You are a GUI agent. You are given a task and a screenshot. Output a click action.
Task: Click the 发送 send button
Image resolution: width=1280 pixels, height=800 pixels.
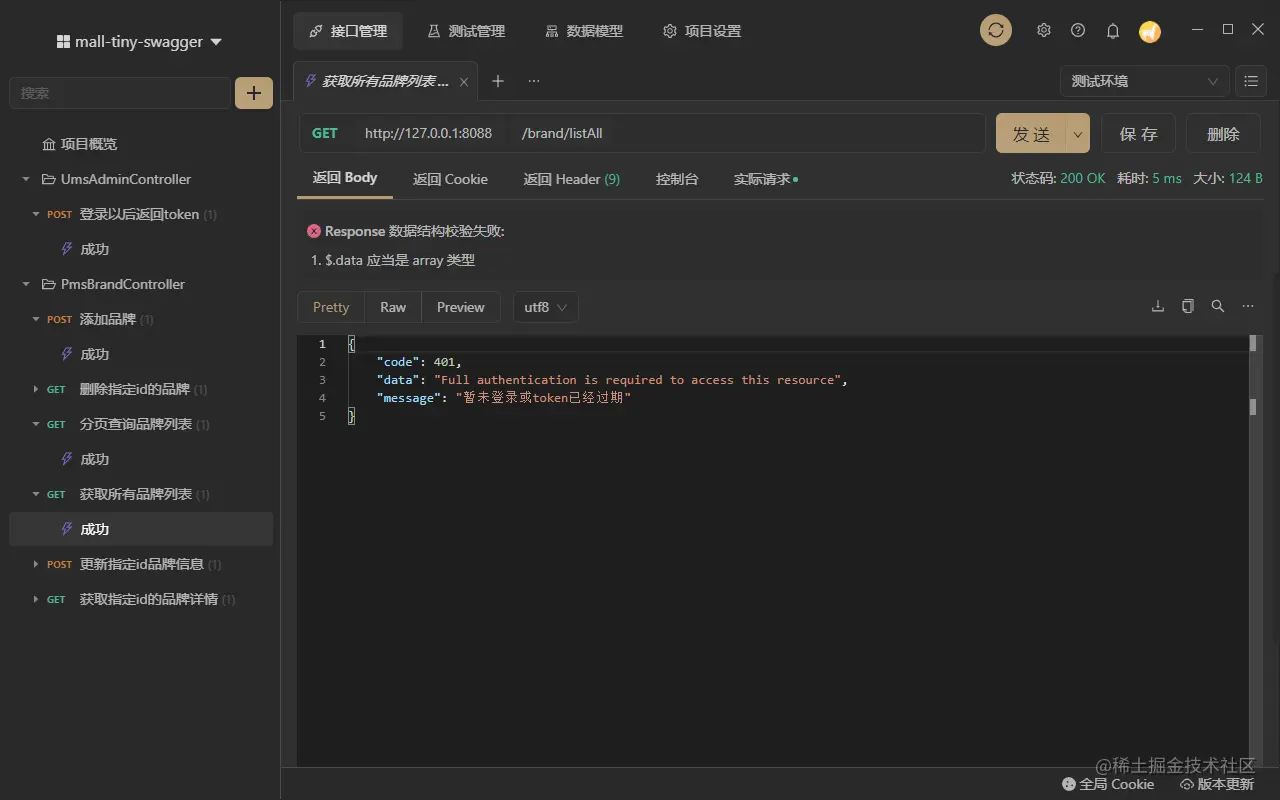[1031, 133]
